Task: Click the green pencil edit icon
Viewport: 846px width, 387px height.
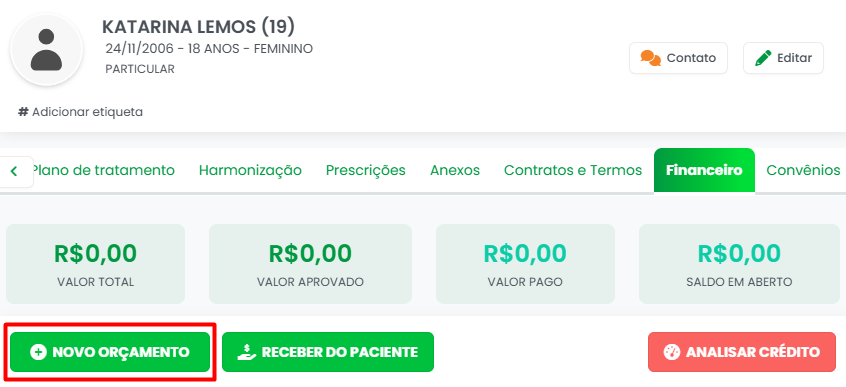Action: click(763, 58)
